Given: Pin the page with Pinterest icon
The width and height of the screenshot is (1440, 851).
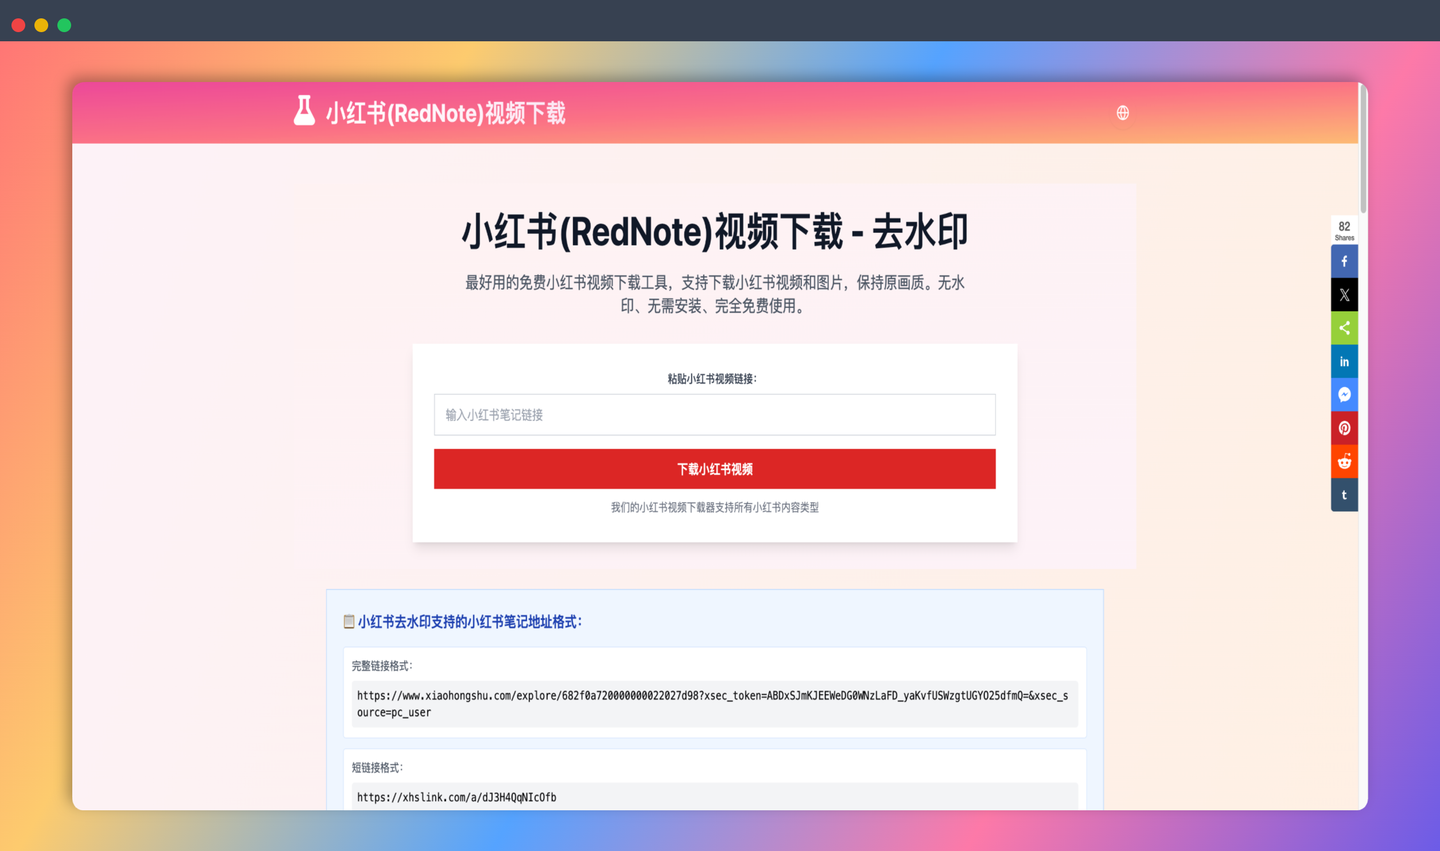Looking at the screenshot, I should point(1344,428).
